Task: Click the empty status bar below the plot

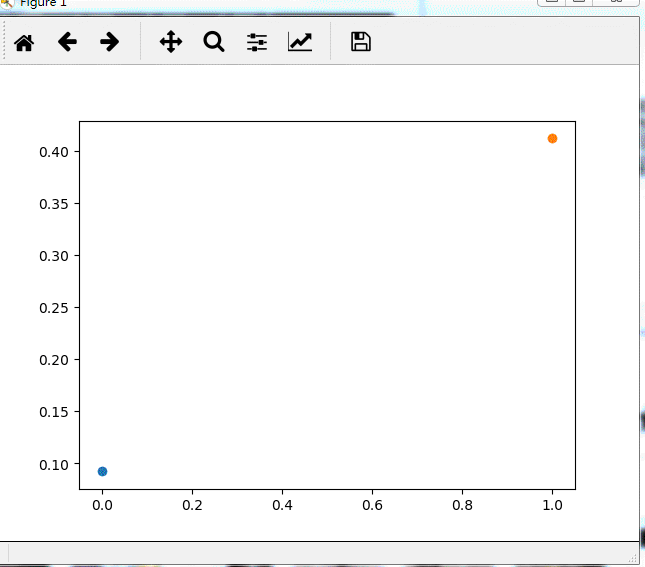Action: pos(300,554)
